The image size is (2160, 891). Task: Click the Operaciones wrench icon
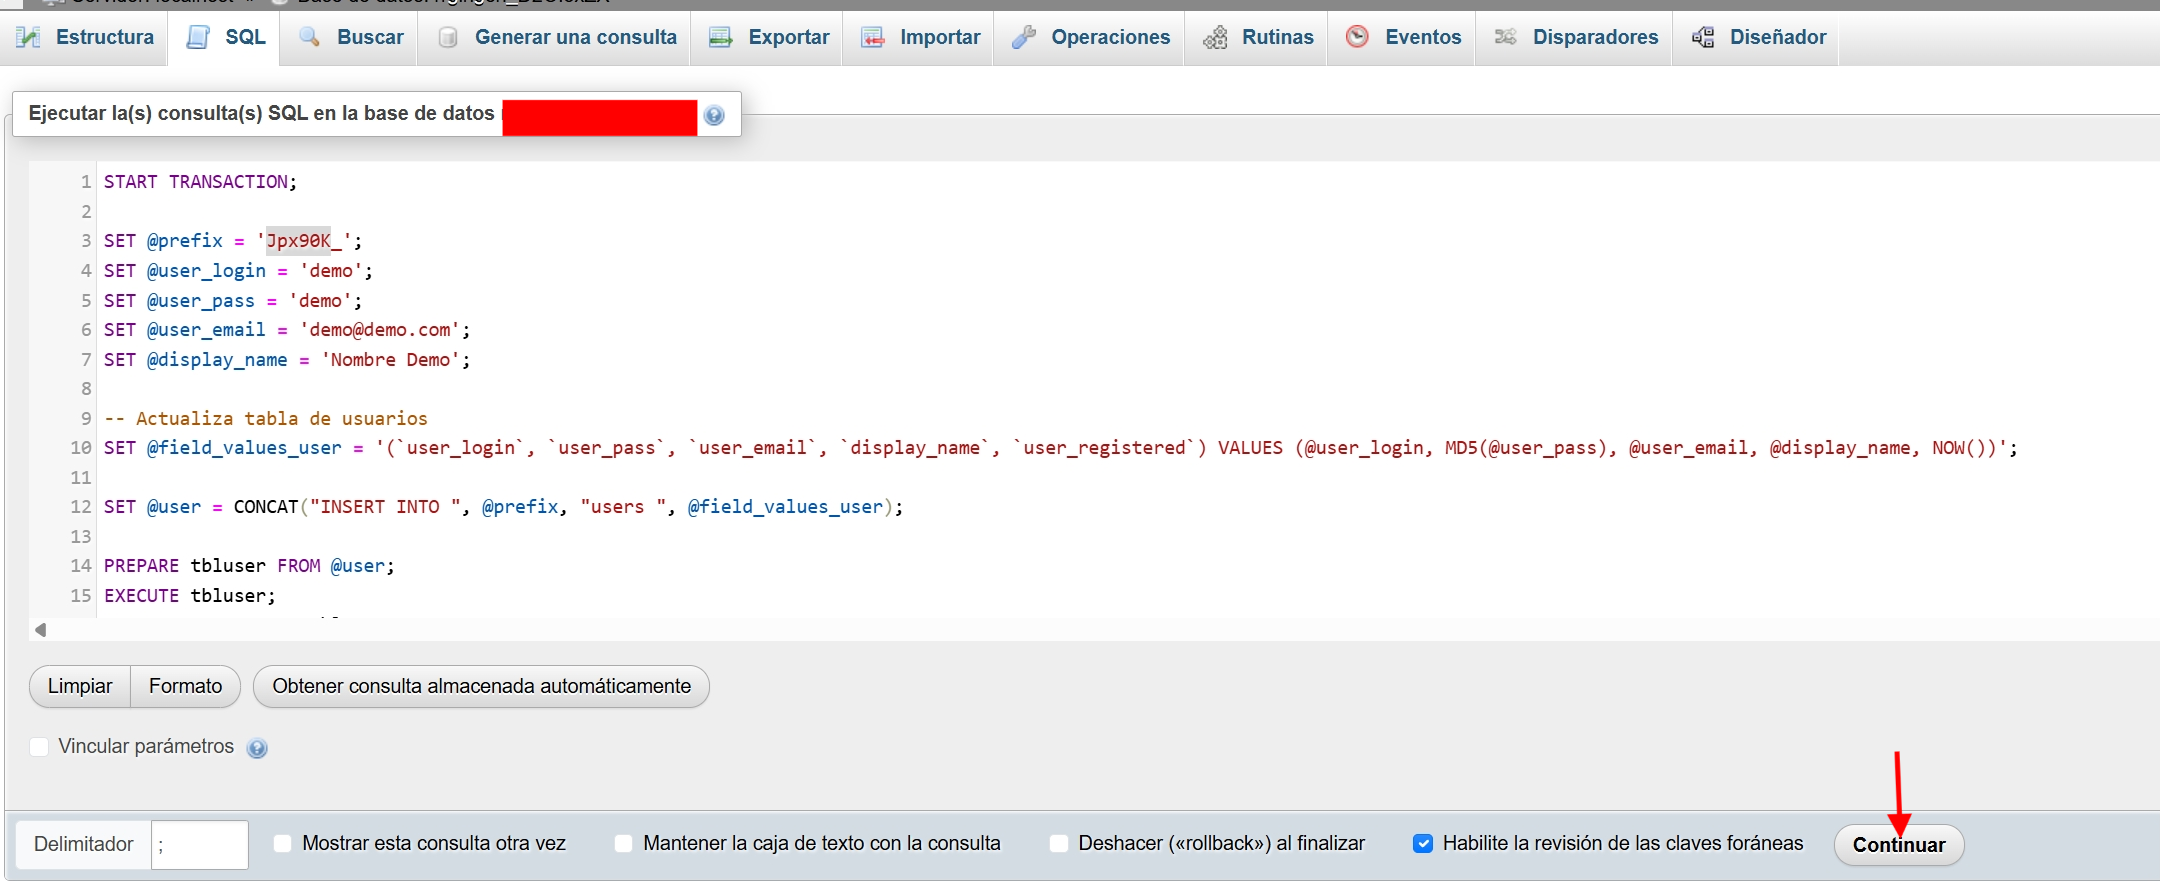1023,38
